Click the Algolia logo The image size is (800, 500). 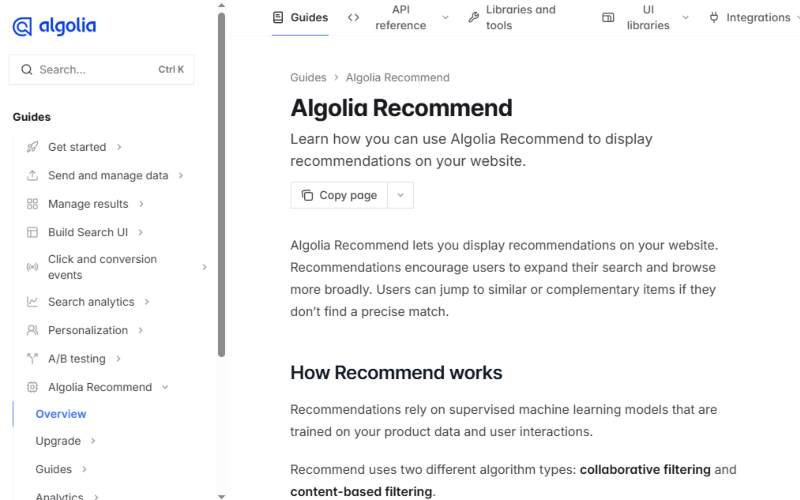54,26
